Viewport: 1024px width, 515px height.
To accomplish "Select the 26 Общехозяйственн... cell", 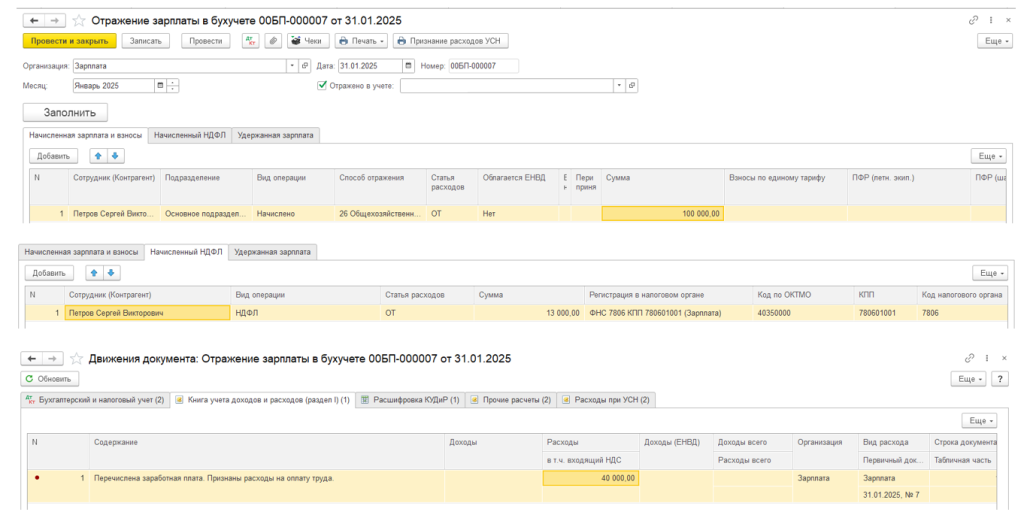I will click(x=381, y=213).
